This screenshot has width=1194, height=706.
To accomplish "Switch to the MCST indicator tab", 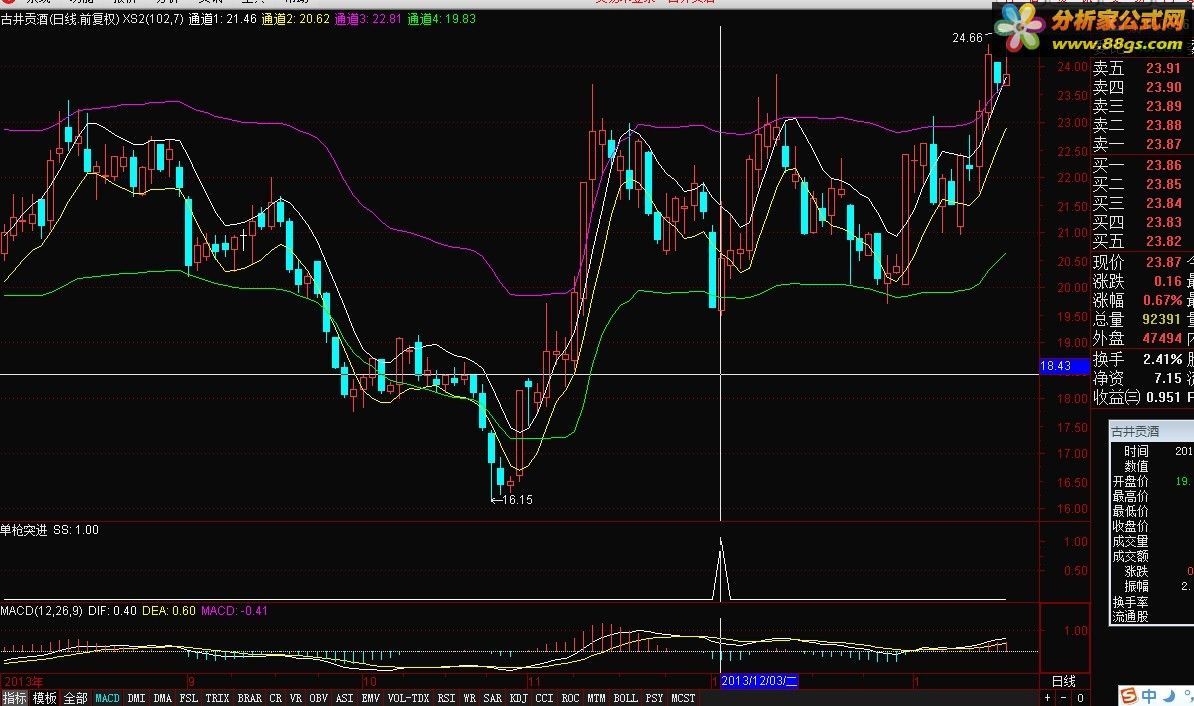I will click(x=683, y=698).
